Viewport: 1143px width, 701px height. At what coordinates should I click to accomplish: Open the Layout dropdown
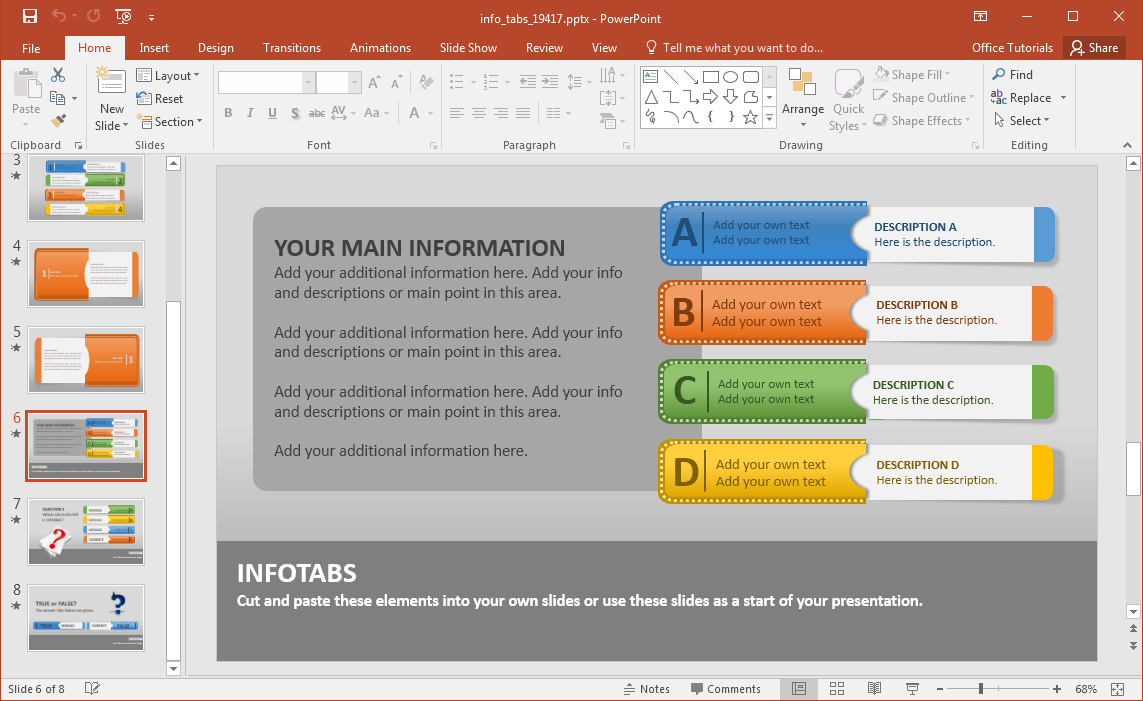point(170,75)
